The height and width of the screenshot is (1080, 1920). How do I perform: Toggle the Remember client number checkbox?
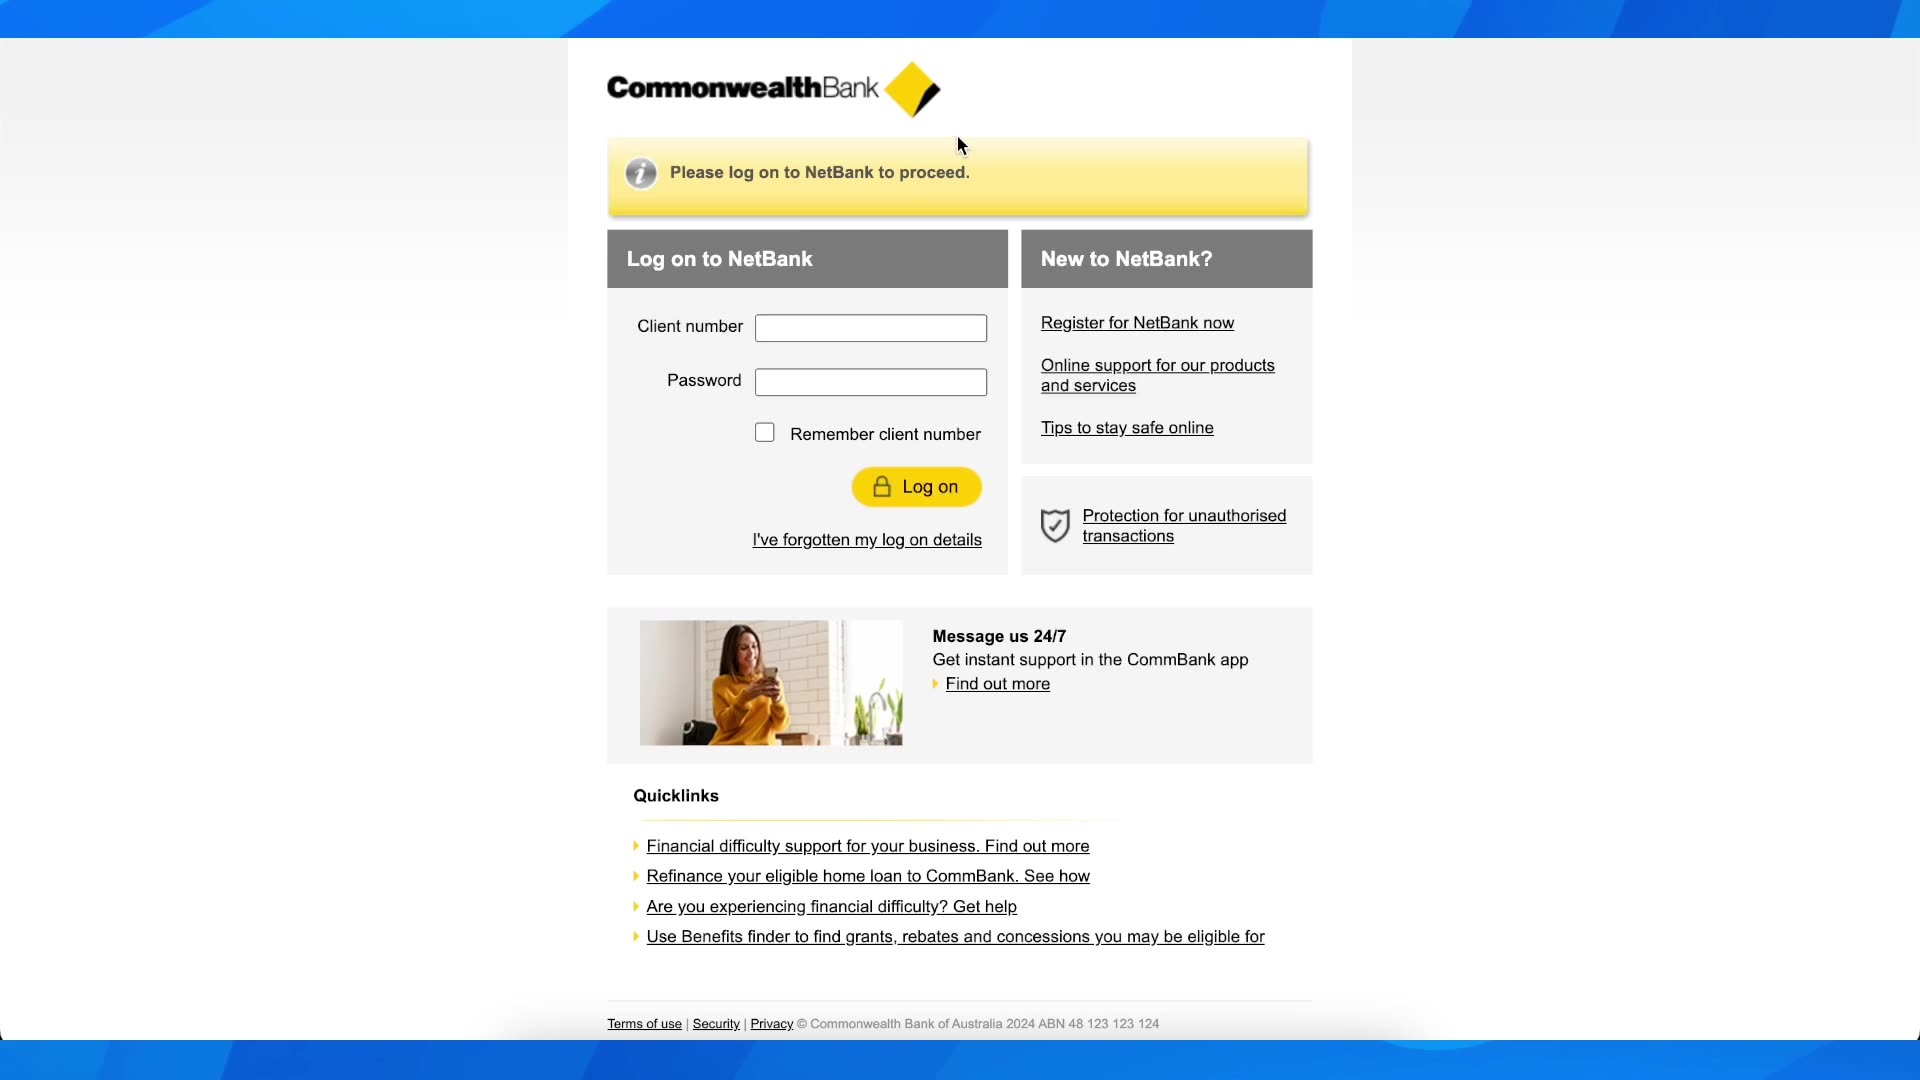[x=765, y=431]
